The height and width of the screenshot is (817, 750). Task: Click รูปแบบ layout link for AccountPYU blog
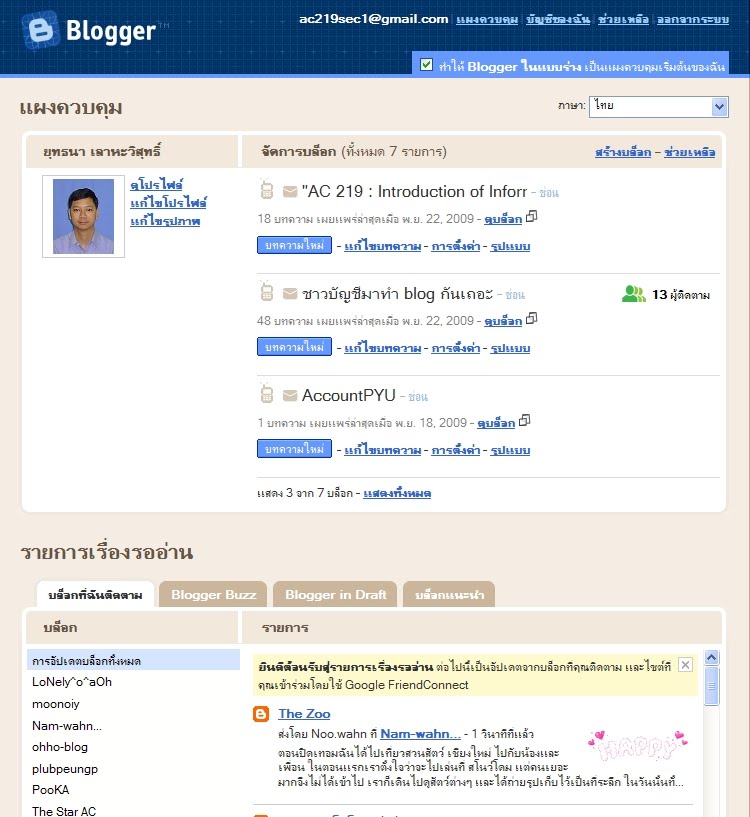[510, 450]
